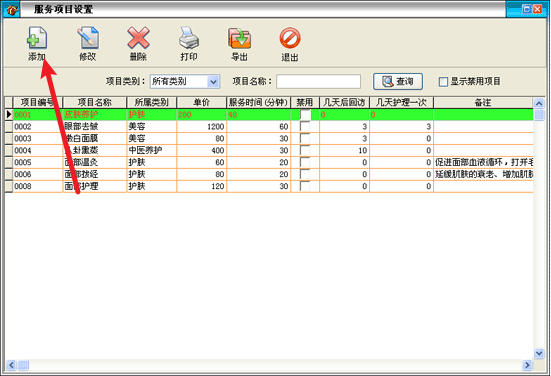The image size is (551, 376).
Task: Maximize the 服务项目设置 window
Action: click(526, 9)
